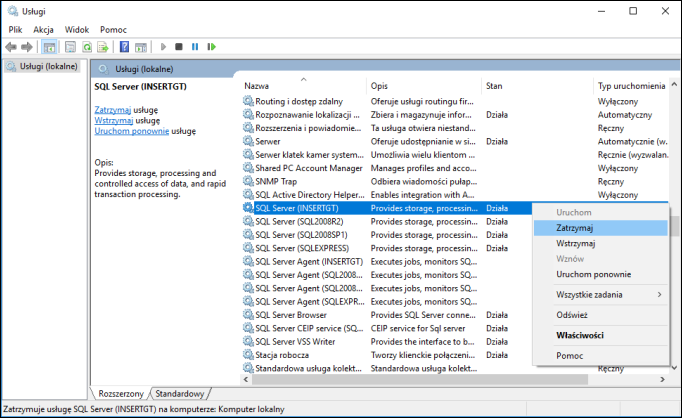Click the Zatrzymaj usługę link
This screenshot has width=682, height=418.
[113, 110]
